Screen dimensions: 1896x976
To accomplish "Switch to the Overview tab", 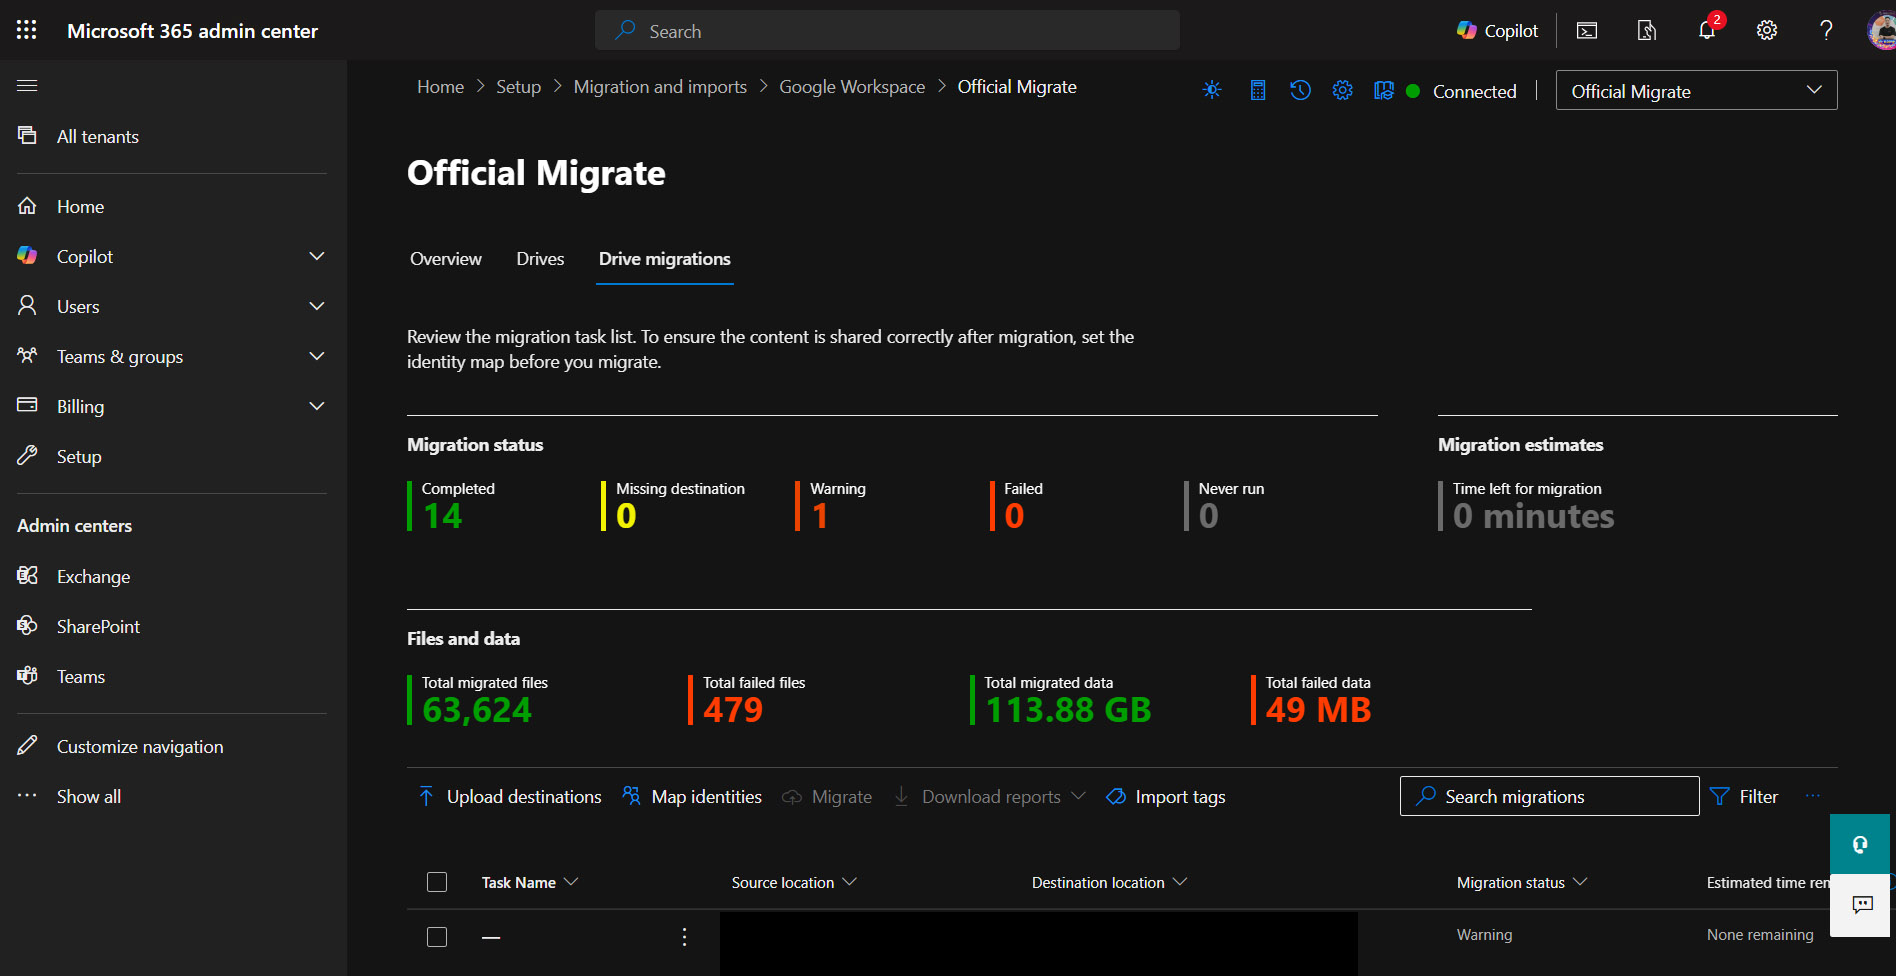I will pos(445,258).
